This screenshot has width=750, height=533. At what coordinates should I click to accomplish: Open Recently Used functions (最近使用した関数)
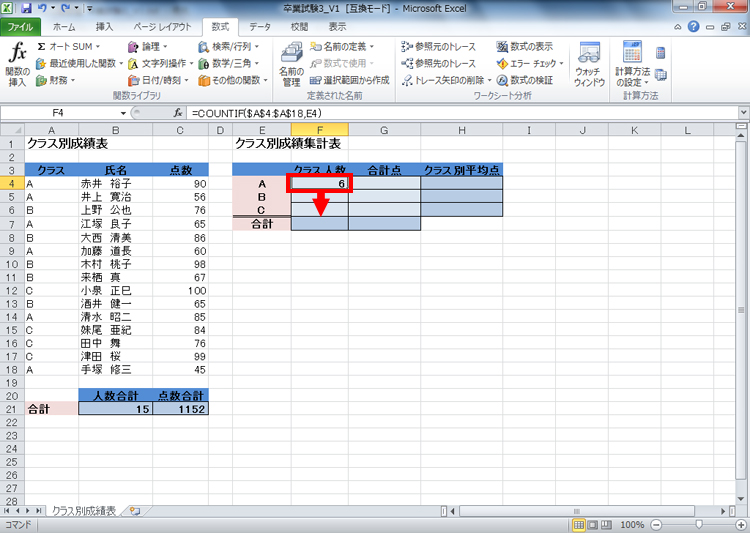pyautogui.click(x=79, y=63)
